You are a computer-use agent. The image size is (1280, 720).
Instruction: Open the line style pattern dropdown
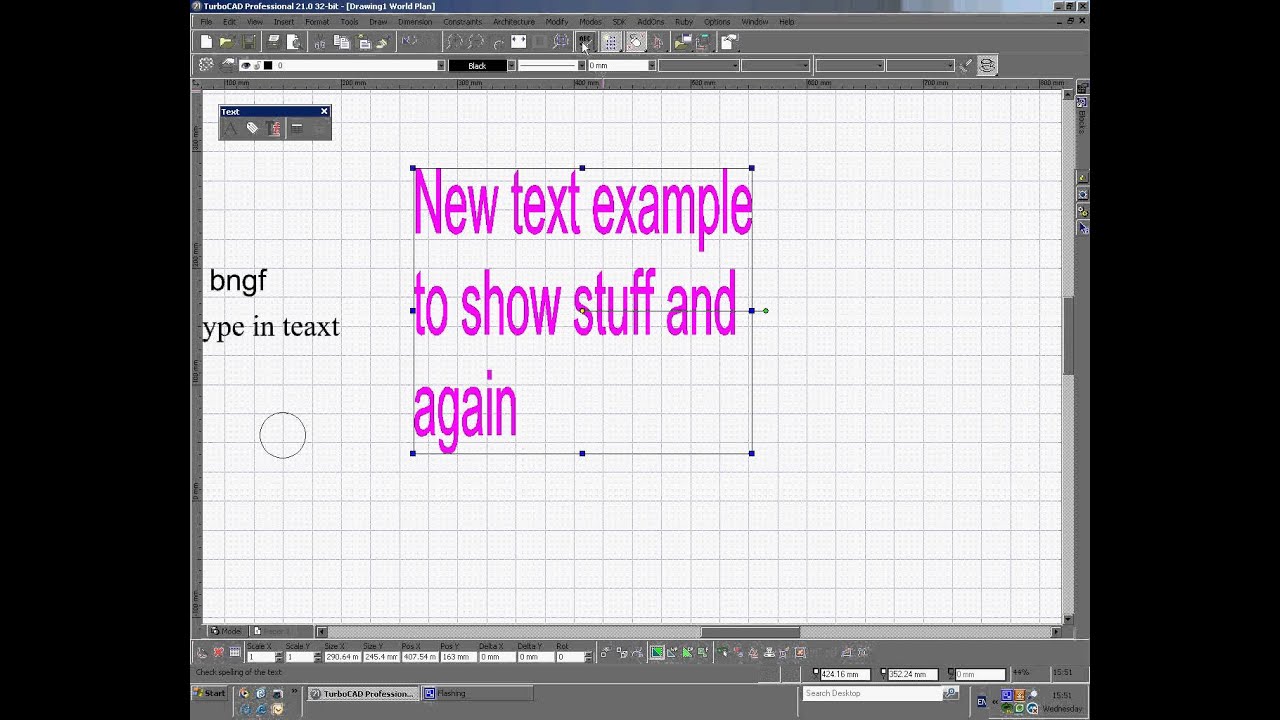[x=581, y=65]
